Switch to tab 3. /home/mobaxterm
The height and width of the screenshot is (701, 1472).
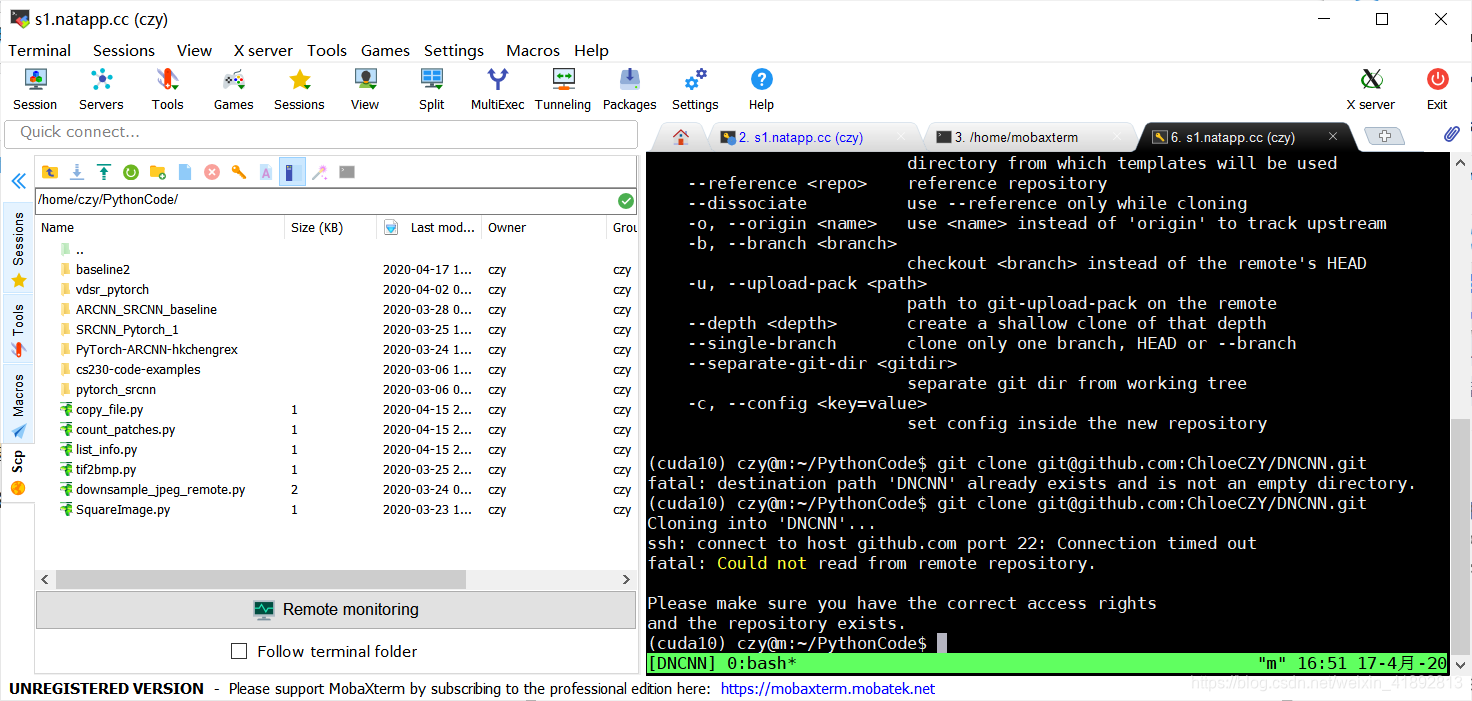pyautogui.click(x=1030, y=137)
